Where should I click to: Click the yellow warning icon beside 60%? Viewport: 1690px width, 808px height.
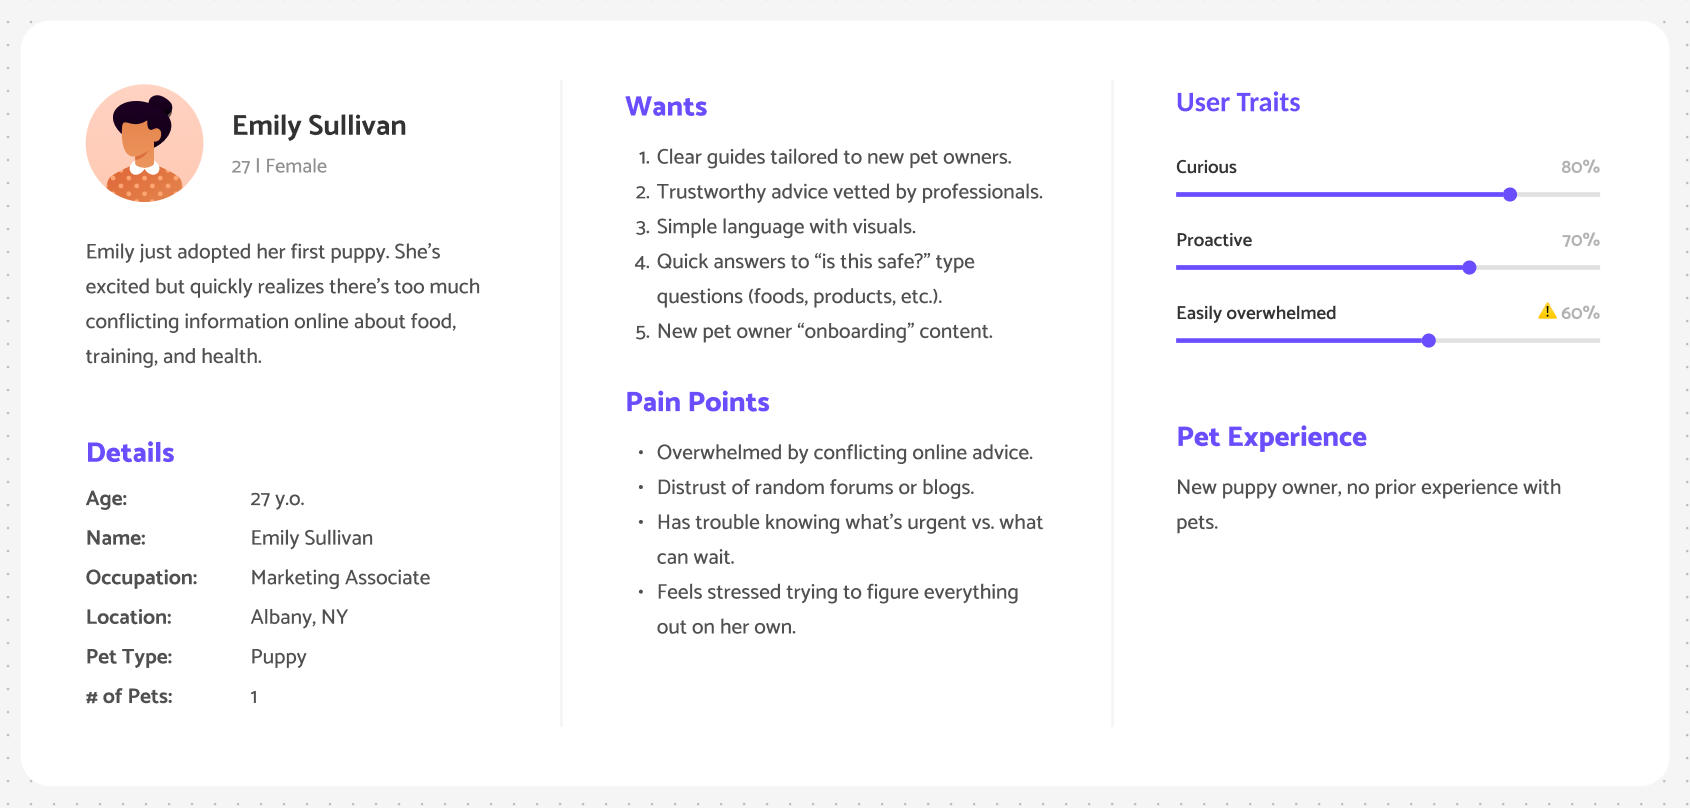tap(1547, 312)
